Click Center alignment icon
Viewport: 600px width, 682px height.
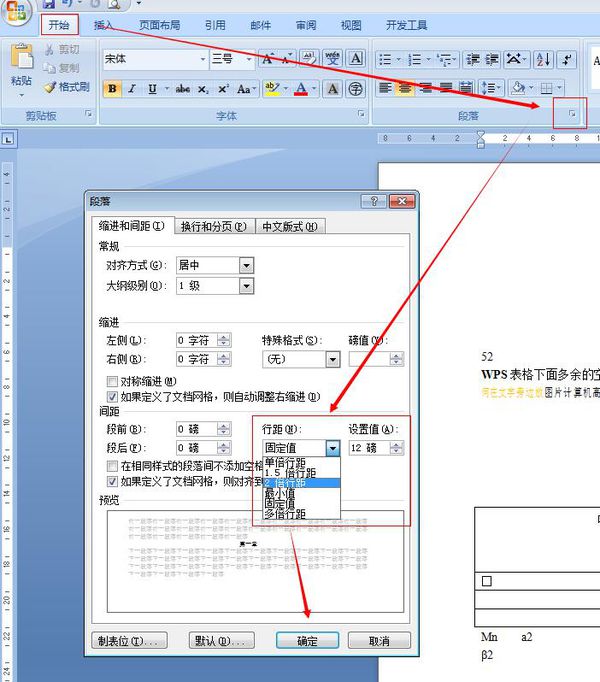[405, 88]
